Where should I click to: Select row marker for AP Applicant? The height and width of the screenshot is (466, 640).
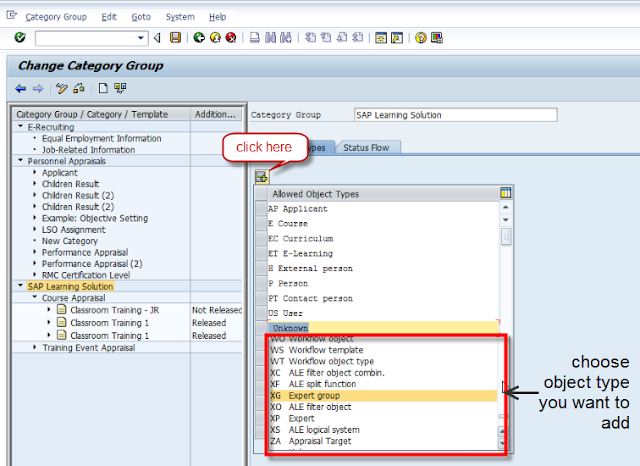coord(261,209)
